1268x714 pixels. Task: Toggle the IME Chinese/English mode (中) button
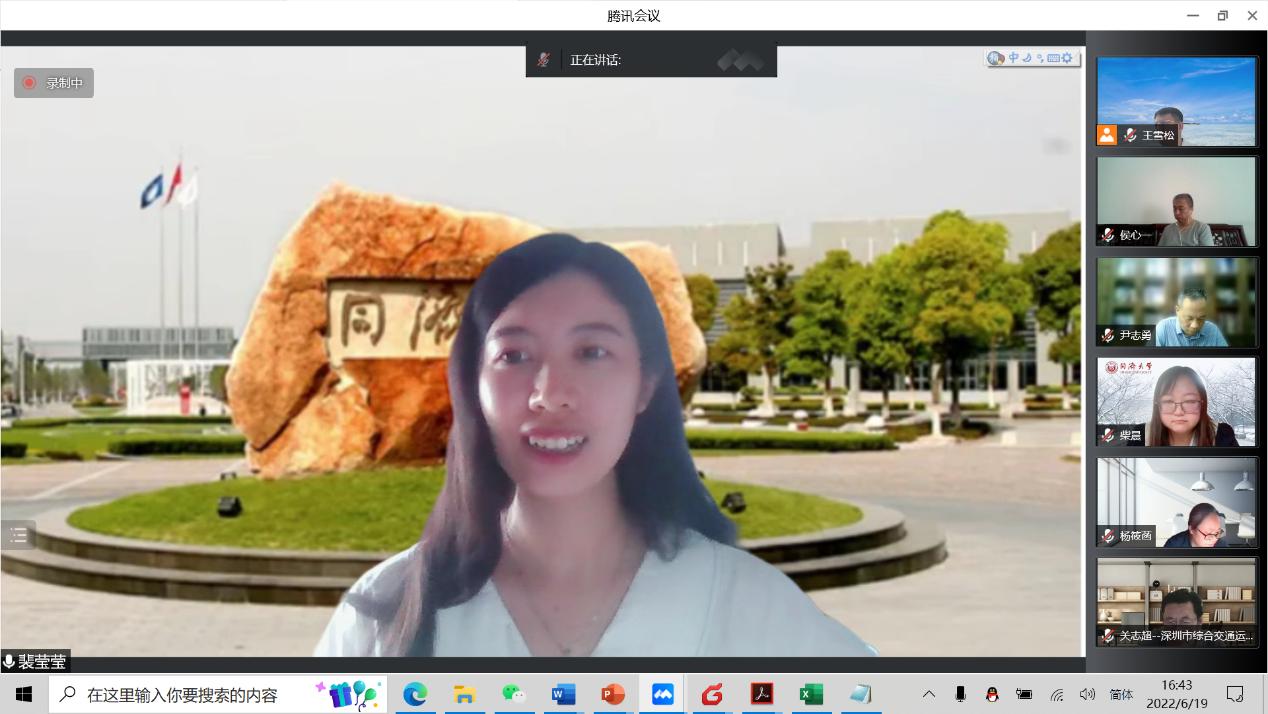[1013, 58]
